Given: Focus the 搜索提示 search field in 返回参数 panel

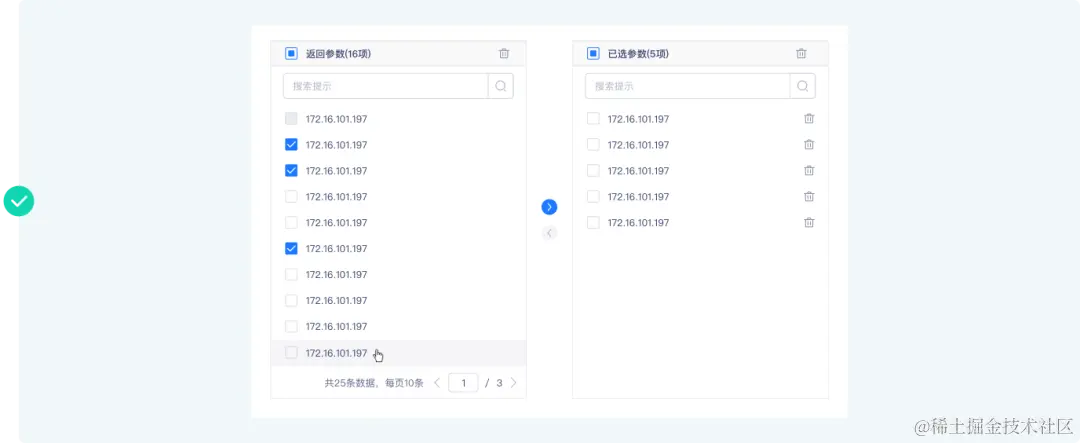Looking at the screenshot, I should pos(386,86).
